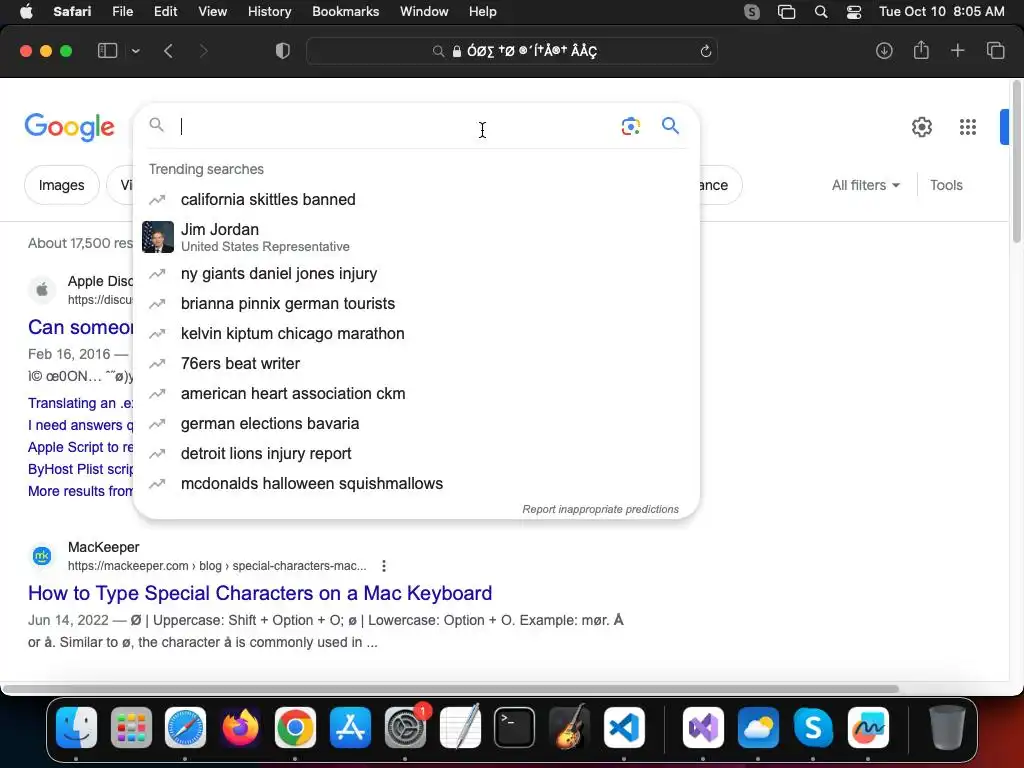Select the Jim Jordan suggestion
Screen dimensions: 1024x768
coord(417,237)
